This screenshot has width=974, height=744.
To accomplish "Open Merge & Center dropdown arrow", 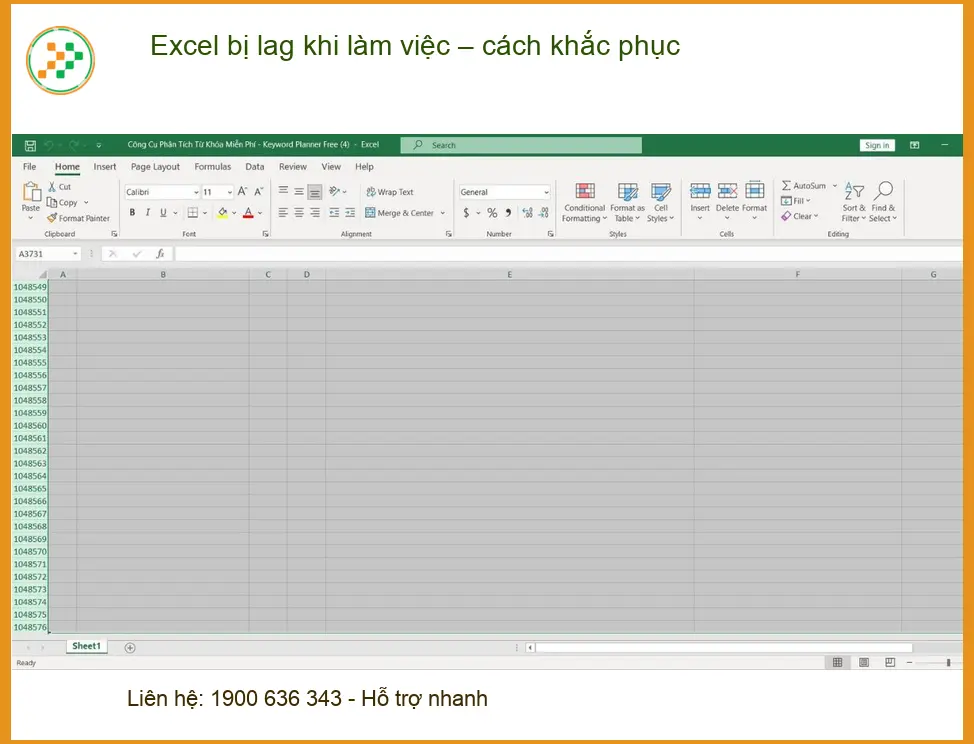I will pyautogui.click(x=443, y=213).
